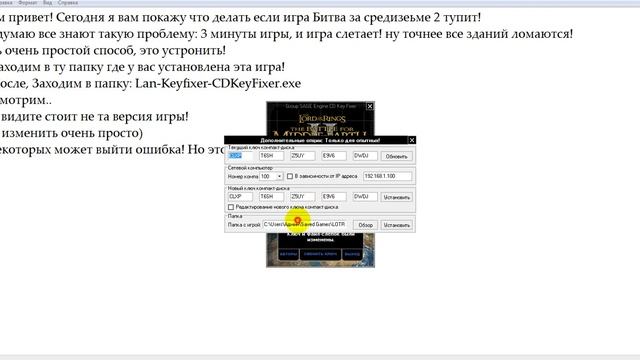The height and width of the screenshot is (360, 640).
Task: Click the line 'видите стоит не та версия игры!'
Action: [x=94, y=116]
